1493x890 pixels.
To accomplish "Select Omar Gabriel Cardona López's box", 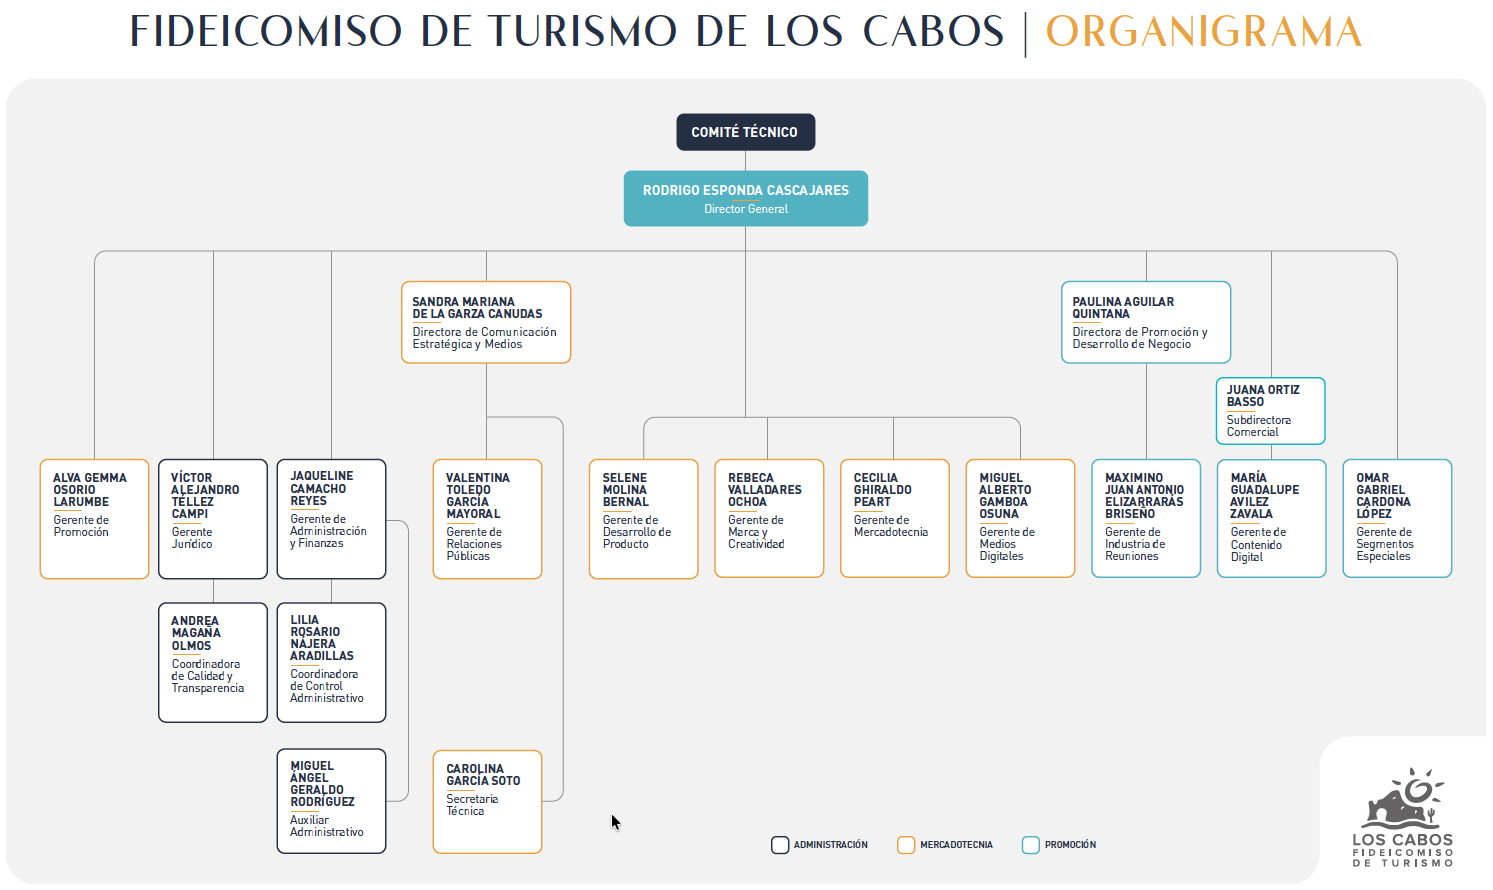I will pos(1396,518).
